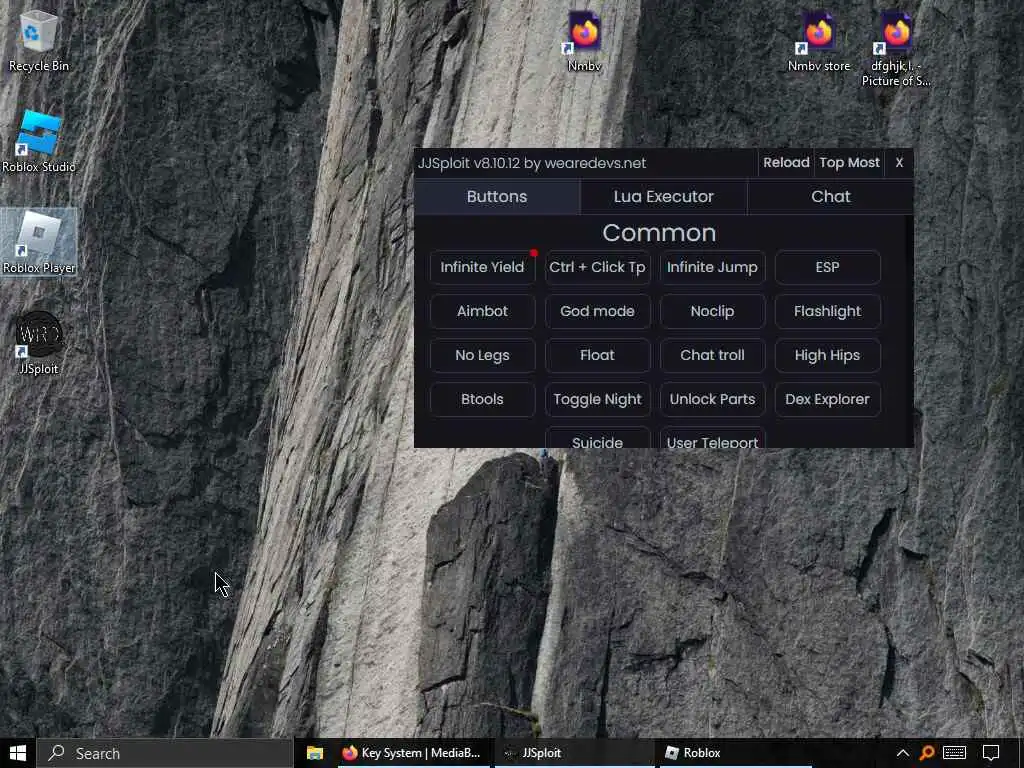Open the touch keyboard tray icon
This screenshot has width=1024, height=768.
coord(954,753)
